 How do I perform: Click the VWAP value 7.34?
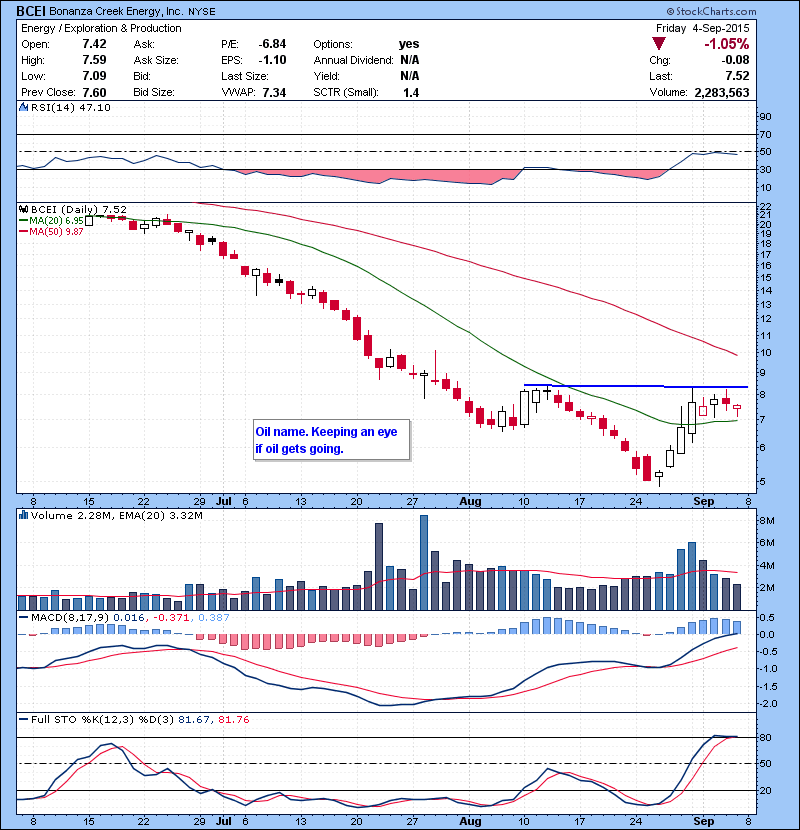274,92
